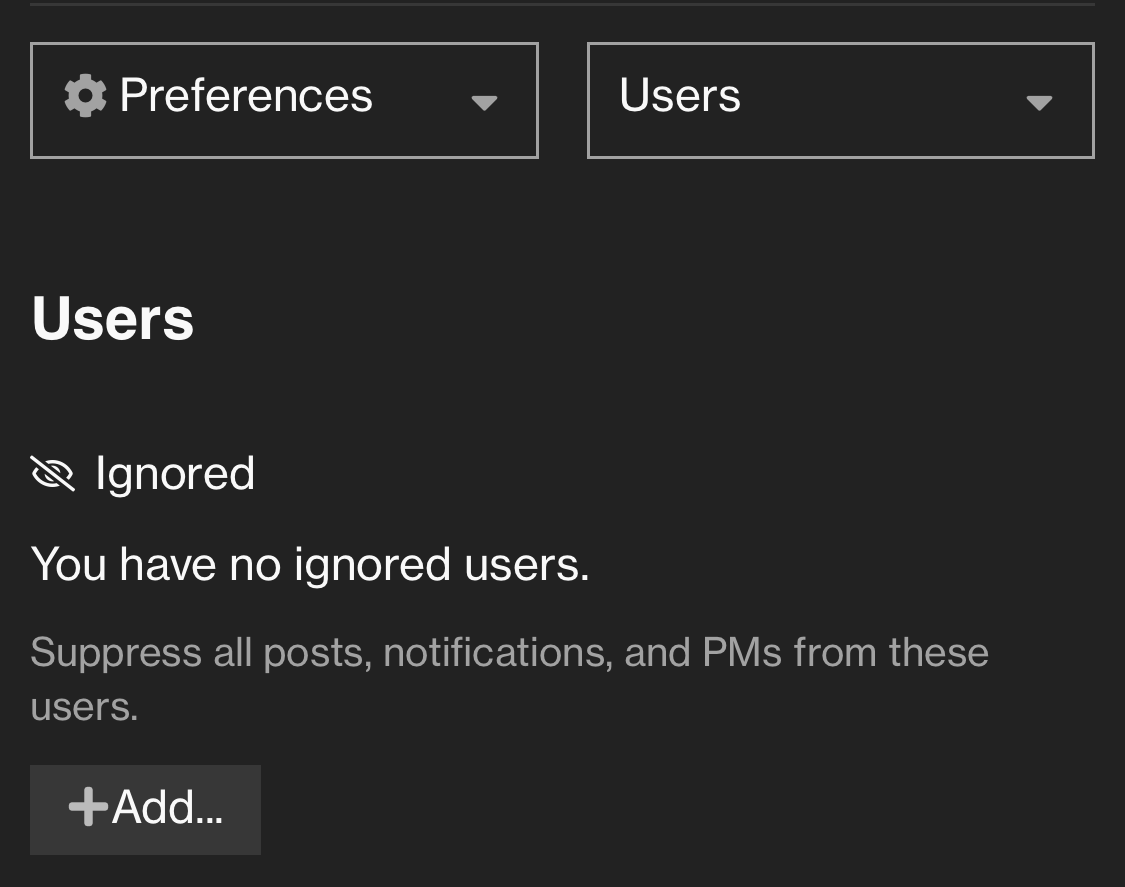Click the word 'notifications' in the description
The width and height of the screenshot is (1125, 887).
coord(498,652)
